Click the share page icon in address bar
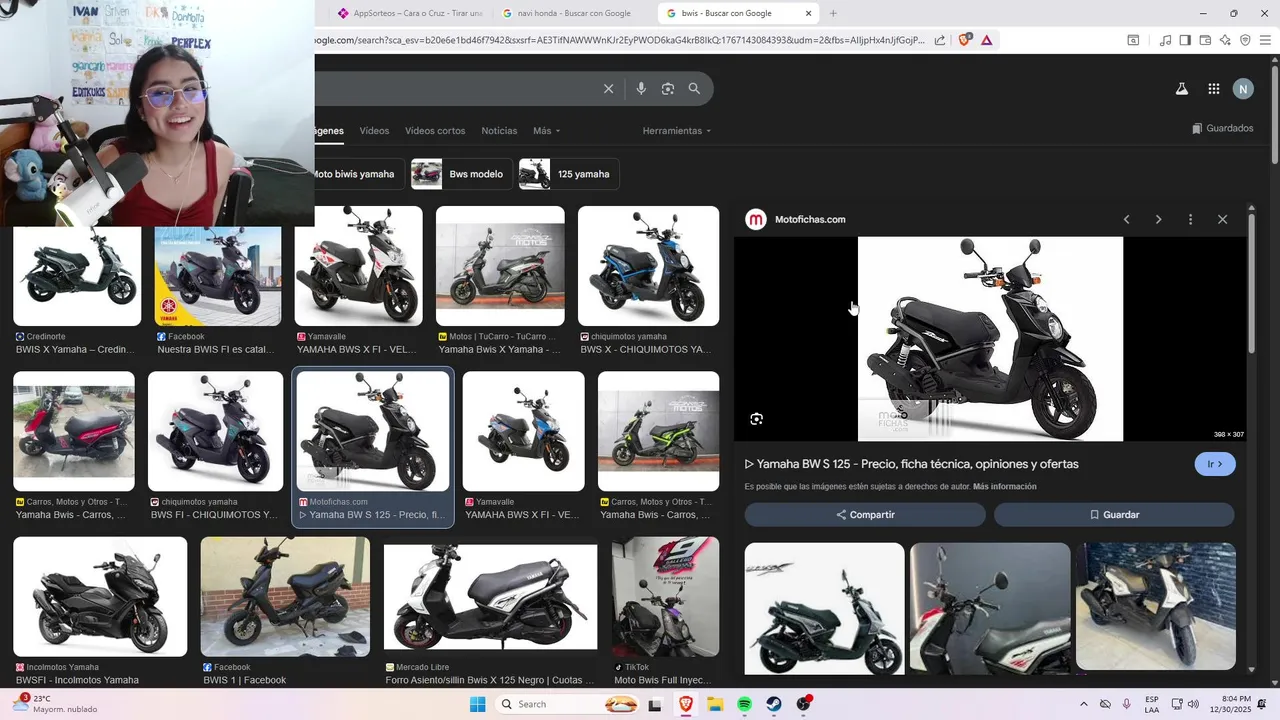Image resolution: width=1280 pixels, height=720 pixels. [940, 40]
